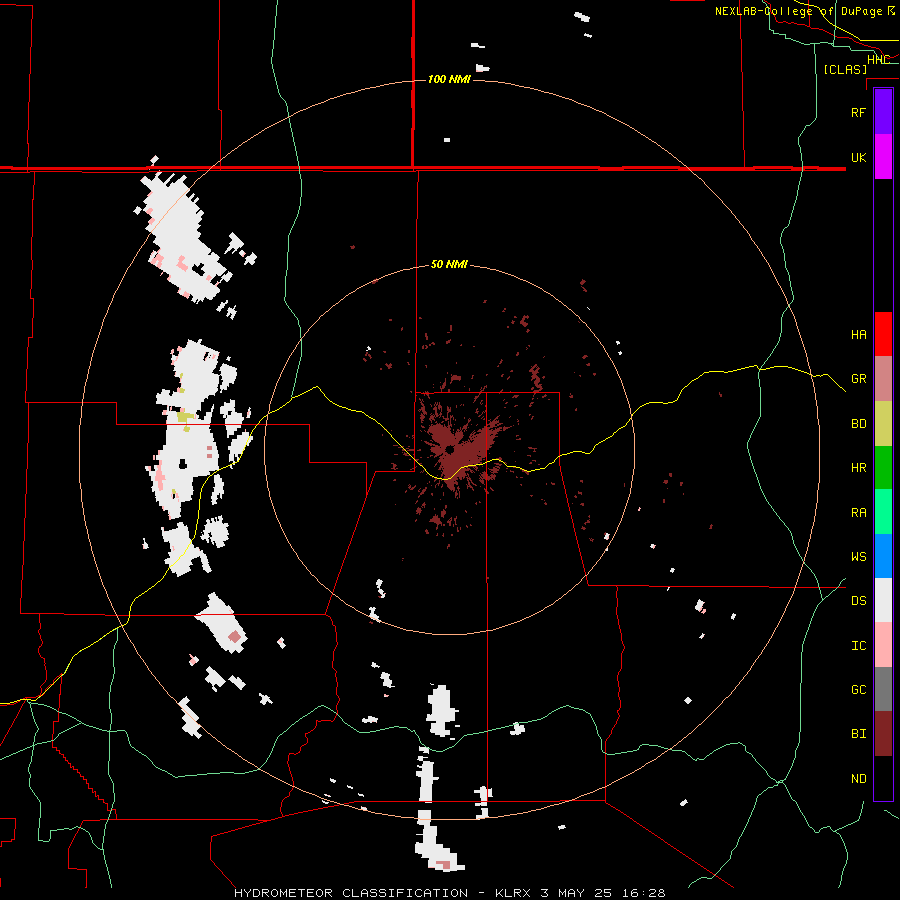This screenshot has height=900, width=900.
Task: Click the WS blue legend swatch
Action: (883, 556)
